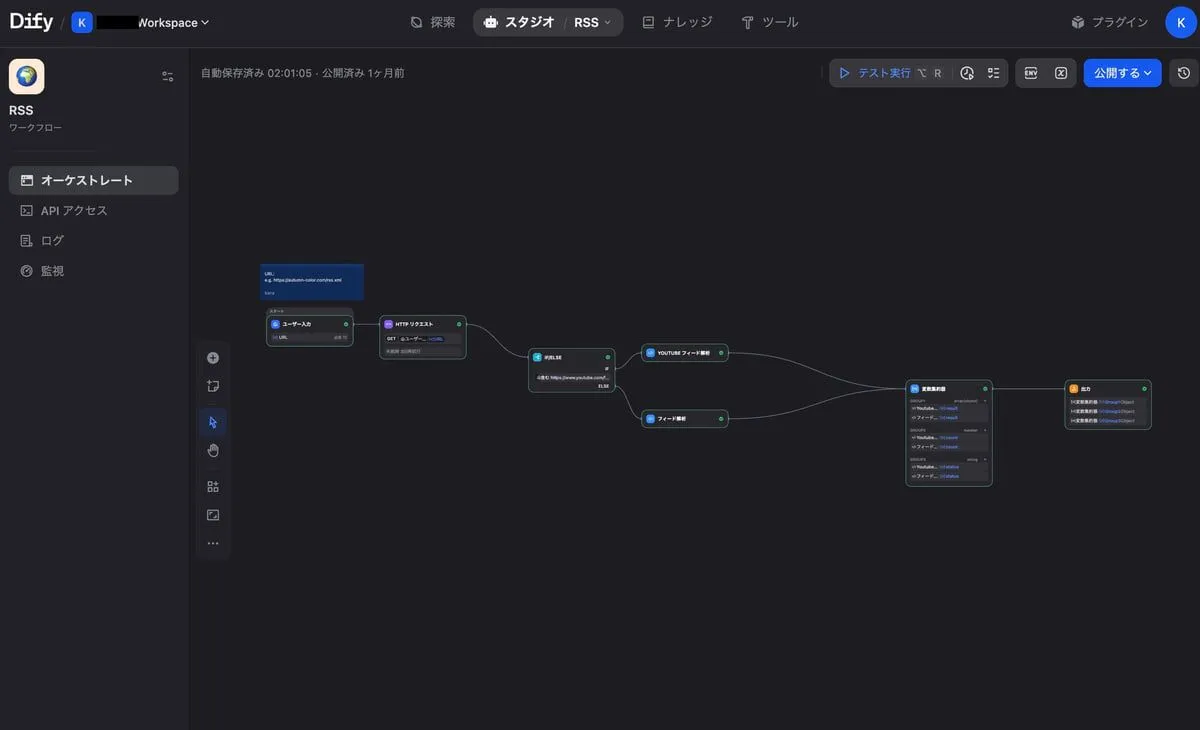Image resolution: width=1200 pixels, height=730 pixels.
Task: Open the conversation variables (x) panel
Action: [1061, 73]
